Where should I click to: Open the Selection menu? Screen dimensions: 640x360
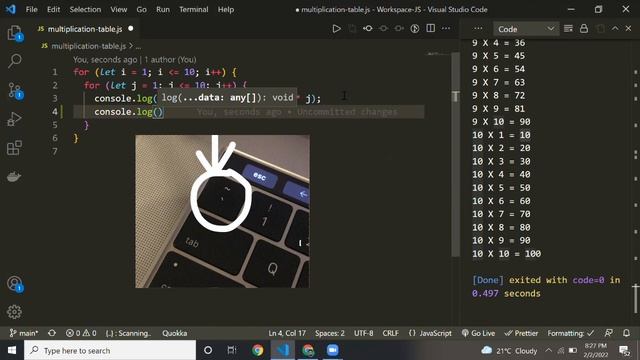click(x=85, y=9)
